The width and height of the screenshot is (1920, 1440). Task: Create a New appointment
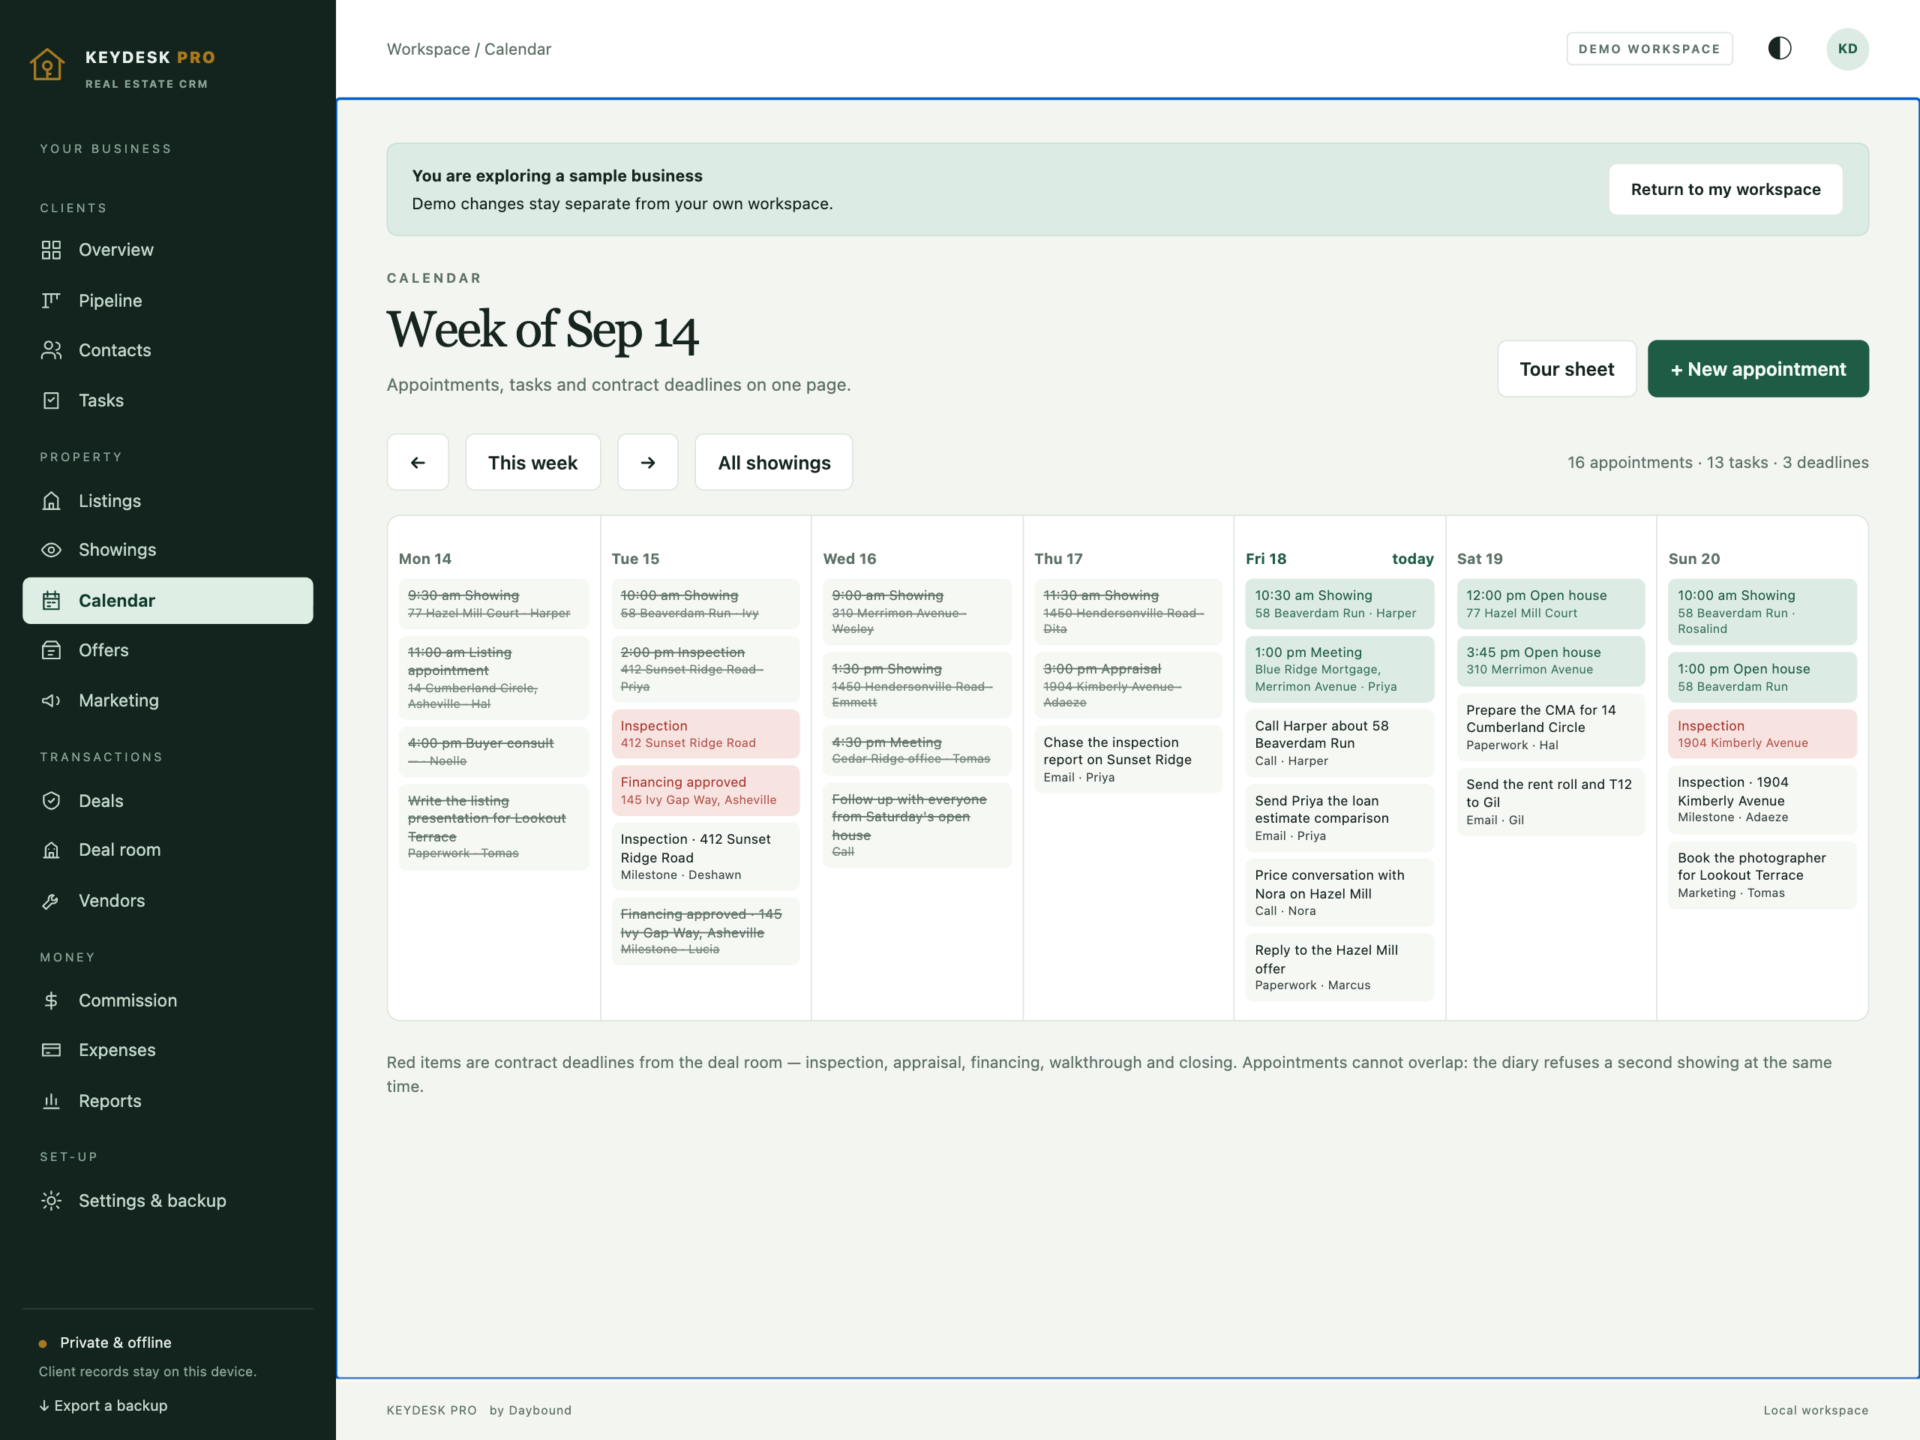(x=1758, y=369)
